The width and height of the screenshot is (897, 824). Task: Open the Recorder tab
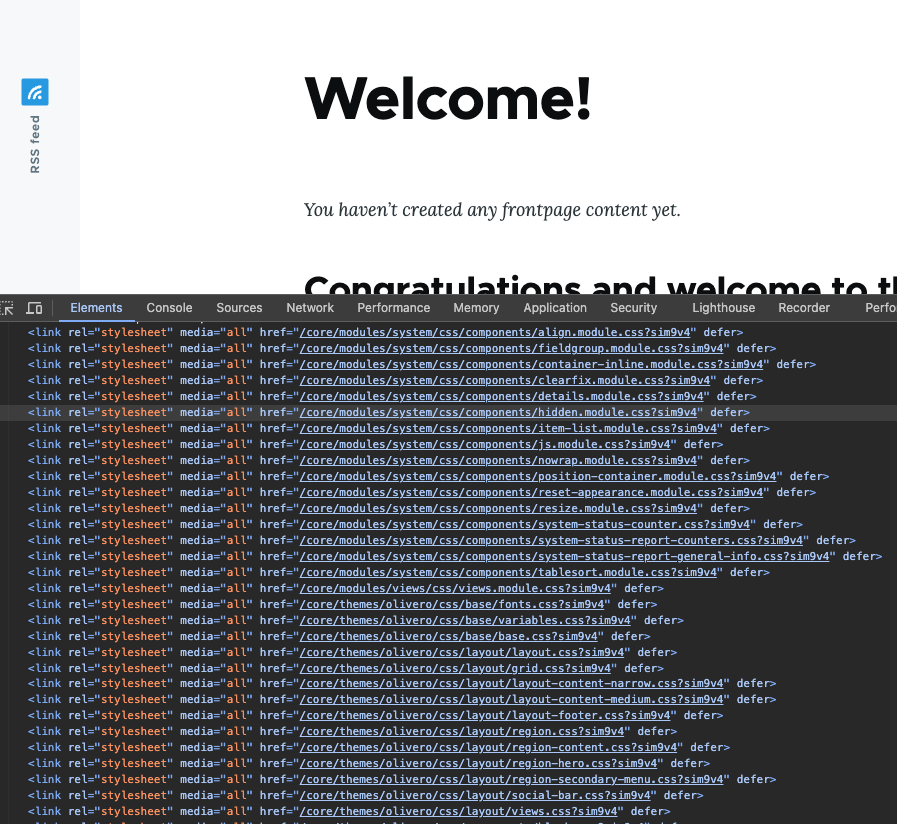click(x=804, y=308)
